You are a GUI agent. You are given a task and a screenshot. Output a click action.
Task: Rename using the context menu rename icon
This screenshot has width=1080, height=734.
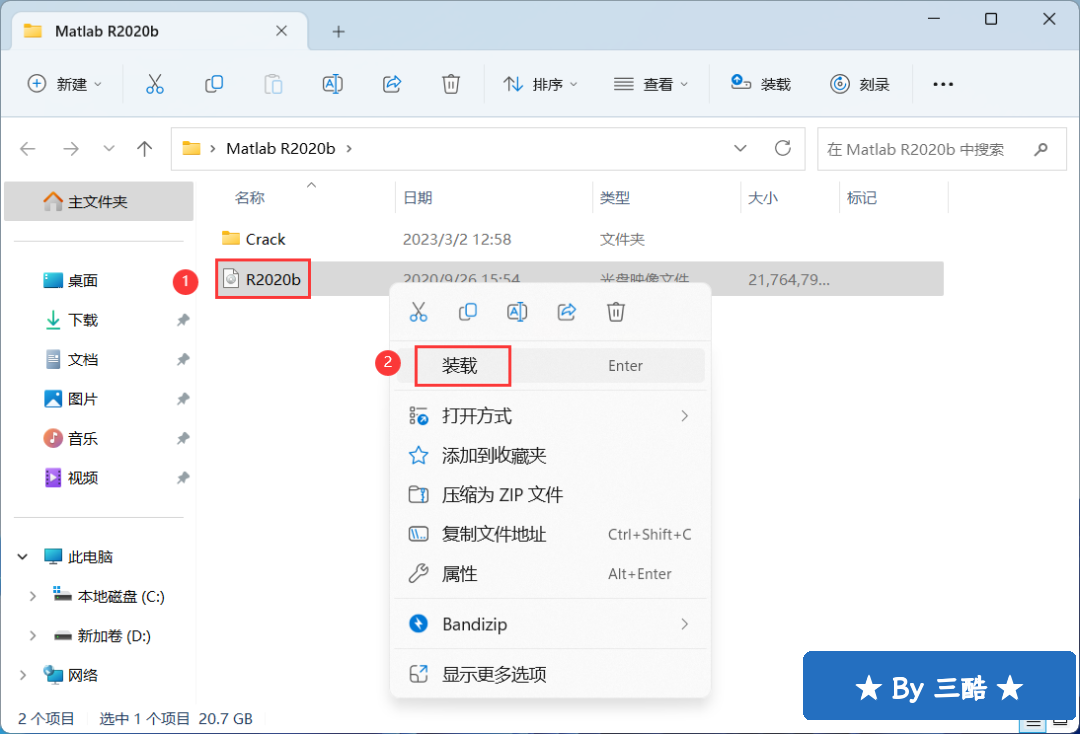pyautogui.click(x=517, y=312)
